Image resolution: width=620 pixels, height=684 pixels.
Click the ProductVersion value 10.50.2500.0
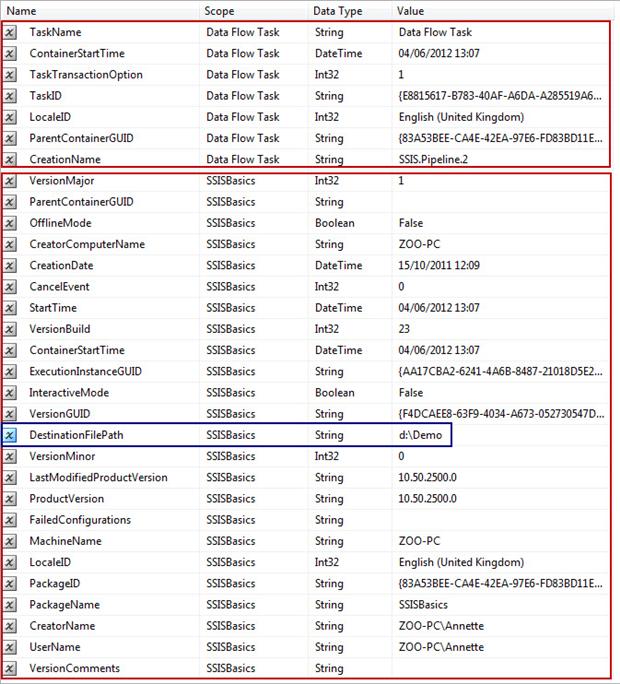click(428, 499)
